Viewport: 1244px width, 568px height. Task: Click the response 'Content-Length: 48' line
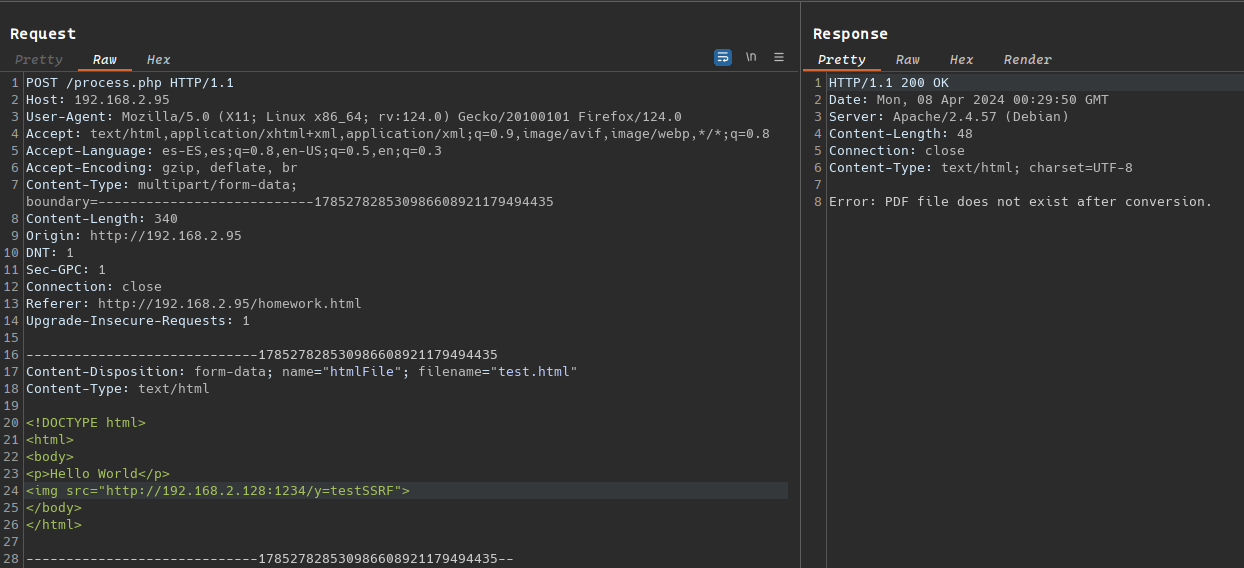point(901,134)
